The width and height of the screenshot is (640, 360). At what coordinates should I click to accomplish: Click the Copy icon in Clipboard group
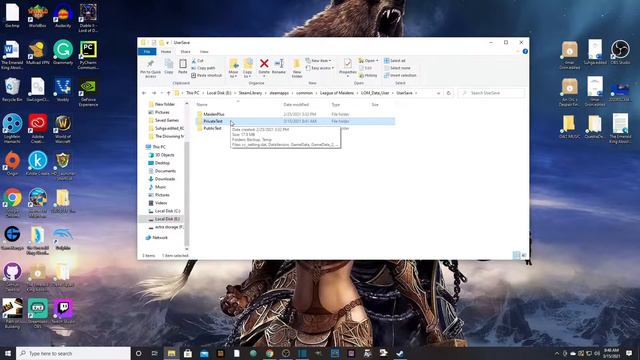[x=169, y=67]
